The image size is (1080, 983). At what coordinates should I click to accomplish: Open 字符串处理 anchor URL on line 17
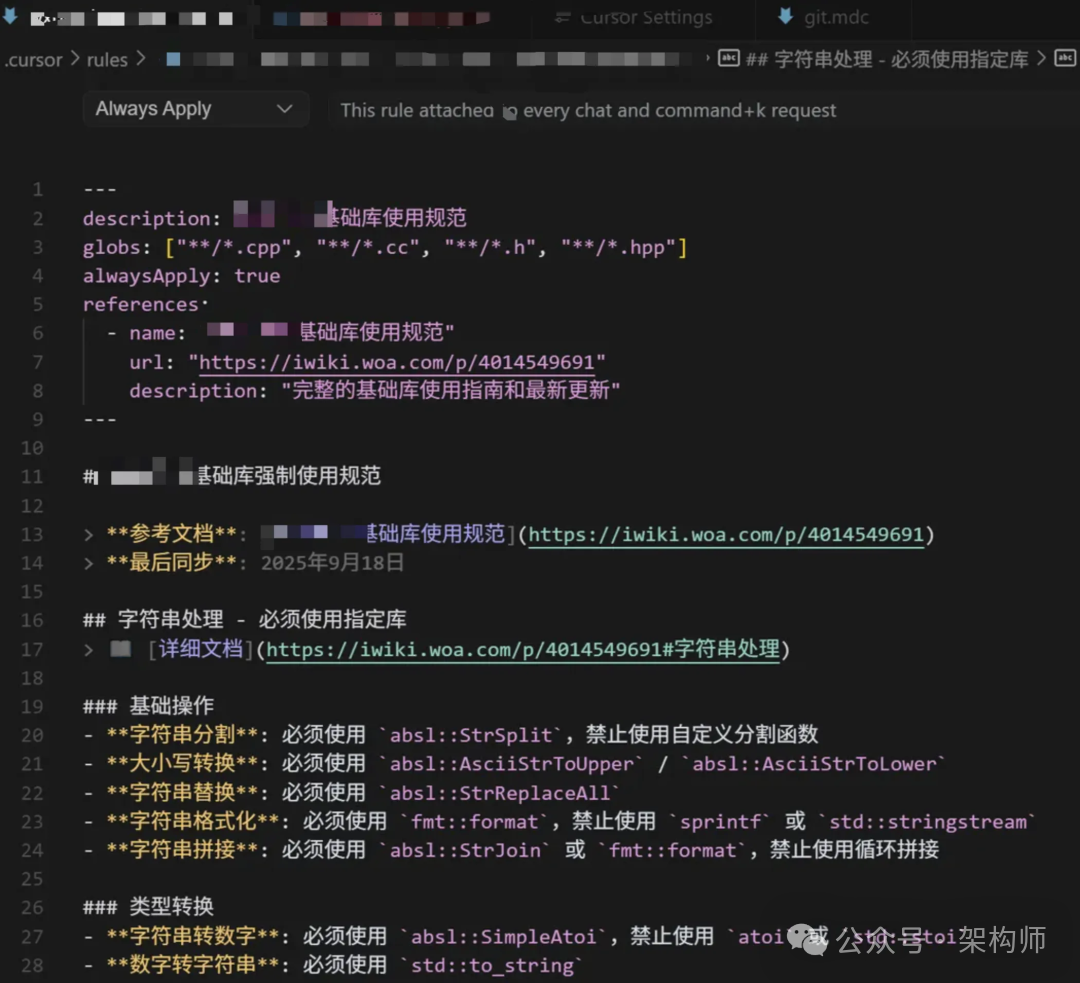point(523,649)
